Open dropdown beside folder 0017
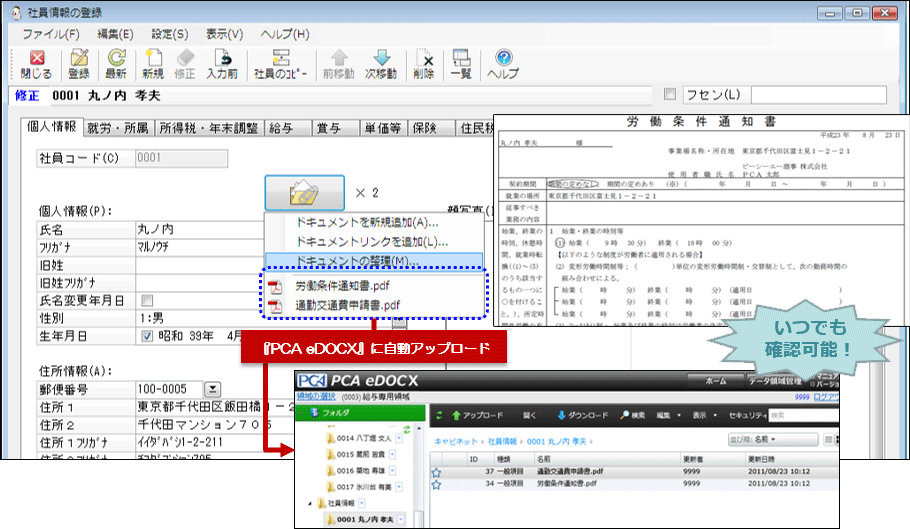Screen dimensions: 910x529 coord(399,487)
